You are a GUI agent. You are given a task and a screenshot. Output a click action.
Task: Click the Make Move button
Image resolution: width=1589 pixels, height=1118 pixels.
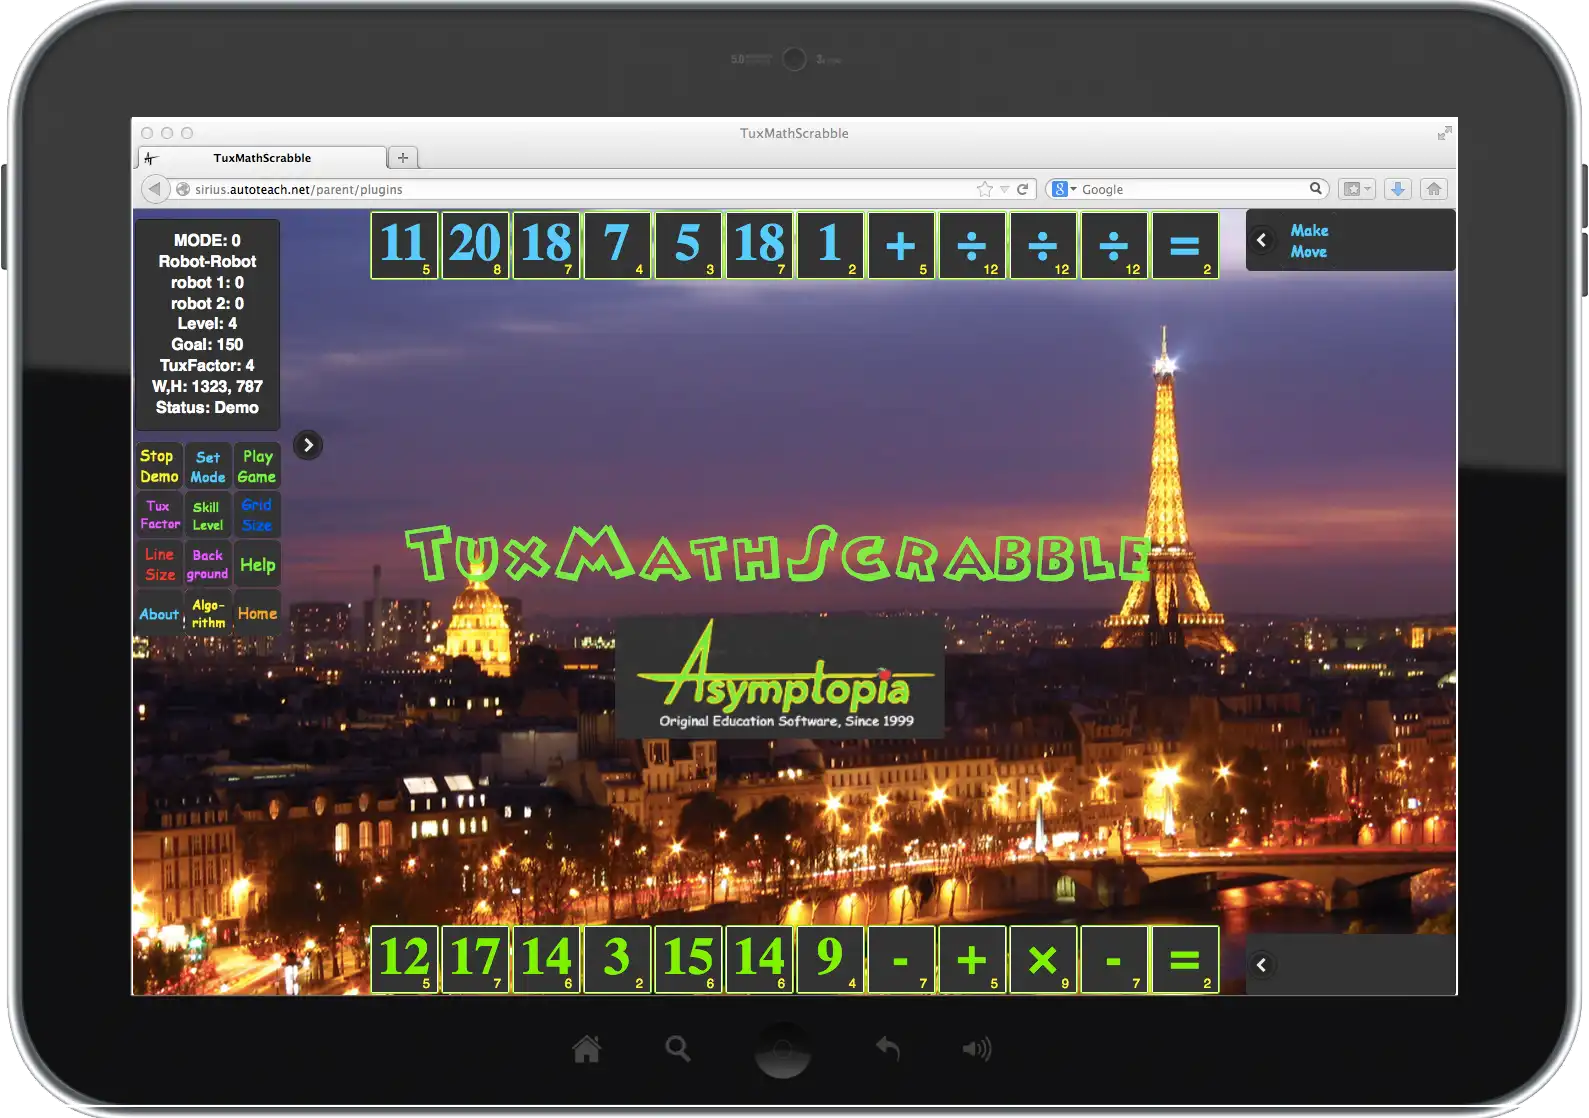pyautogui.click(x=1309, y=241)
